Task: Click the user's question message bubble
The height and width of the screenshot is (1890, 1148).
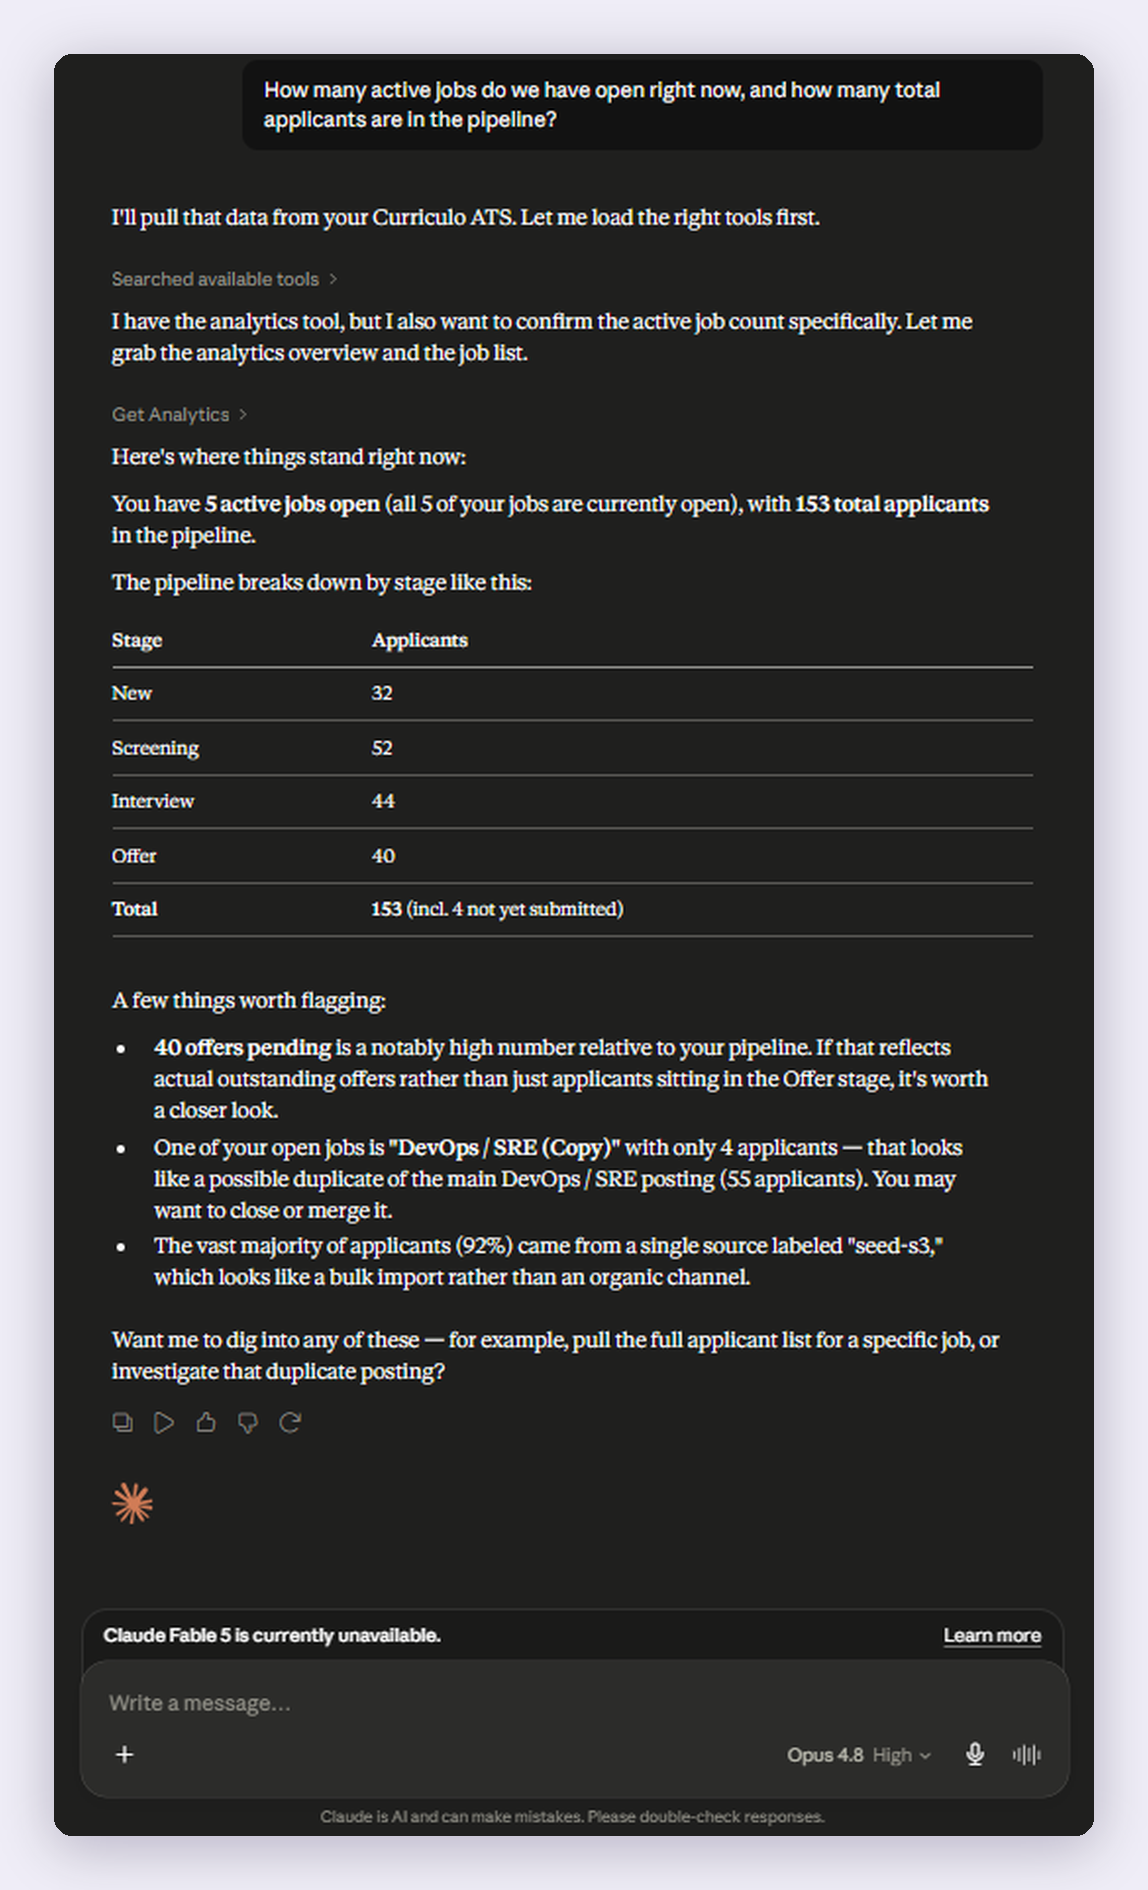Action: point(642,105)
